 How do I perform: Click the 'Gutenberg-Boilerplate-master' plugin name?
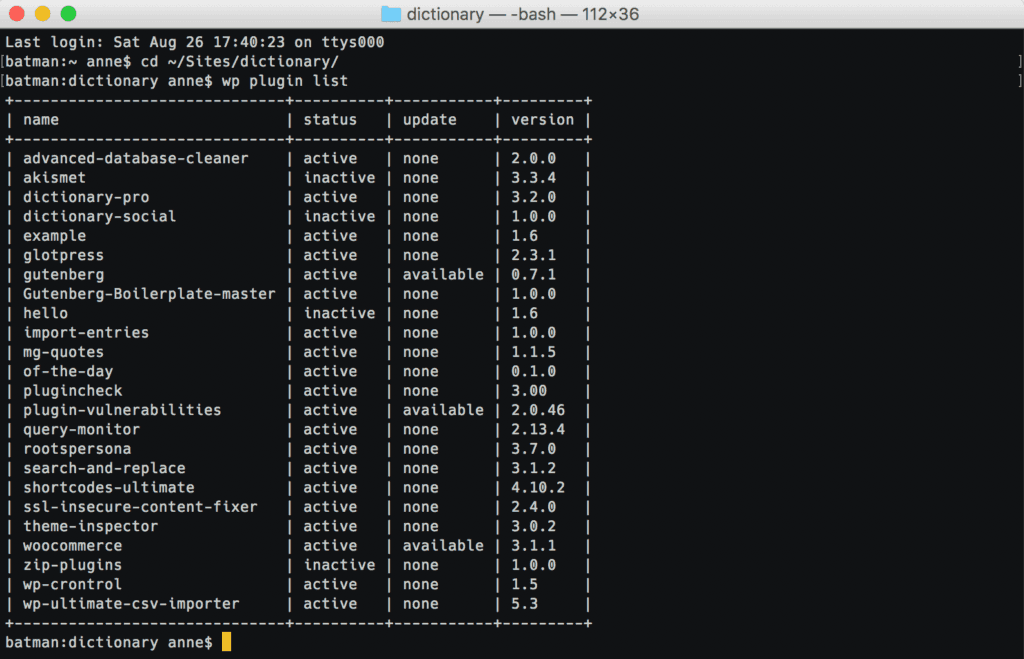click(x=149, y=294)
